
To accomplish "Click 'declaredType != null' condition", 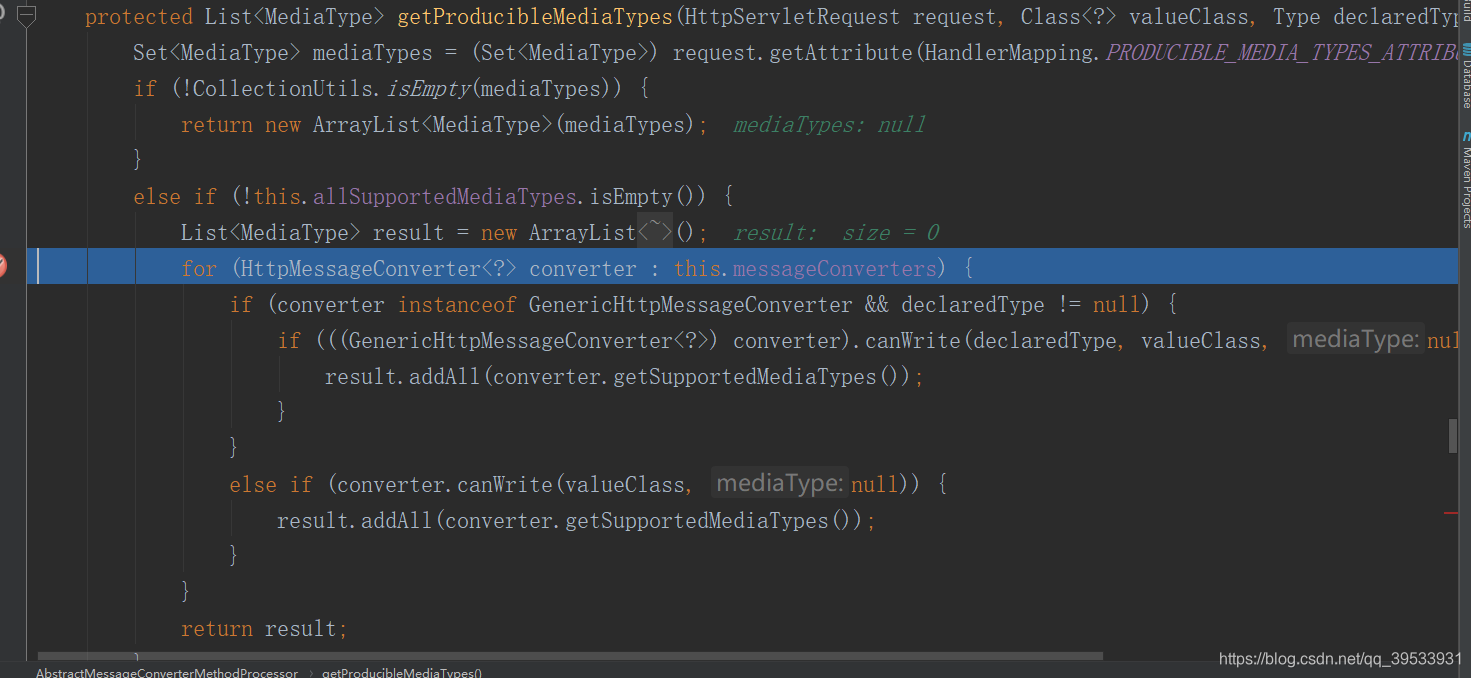I will 1019,304.
